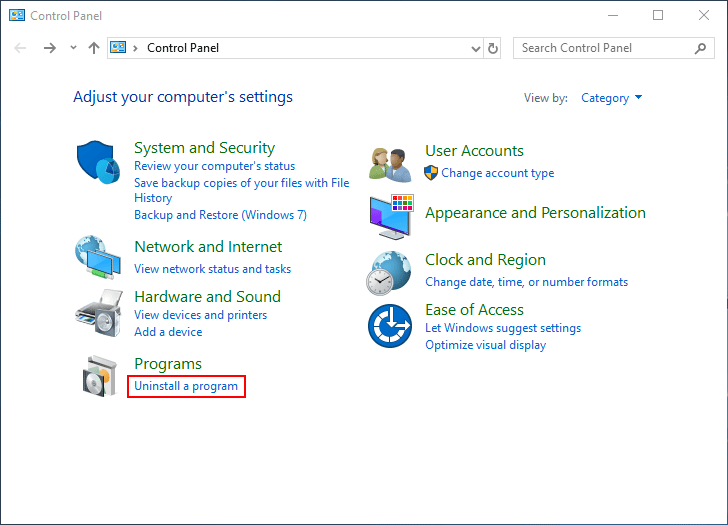The height and width of the screenshot is (525, 728).
Task: Refresh the Control Panel view
Action: coord(493,48)
